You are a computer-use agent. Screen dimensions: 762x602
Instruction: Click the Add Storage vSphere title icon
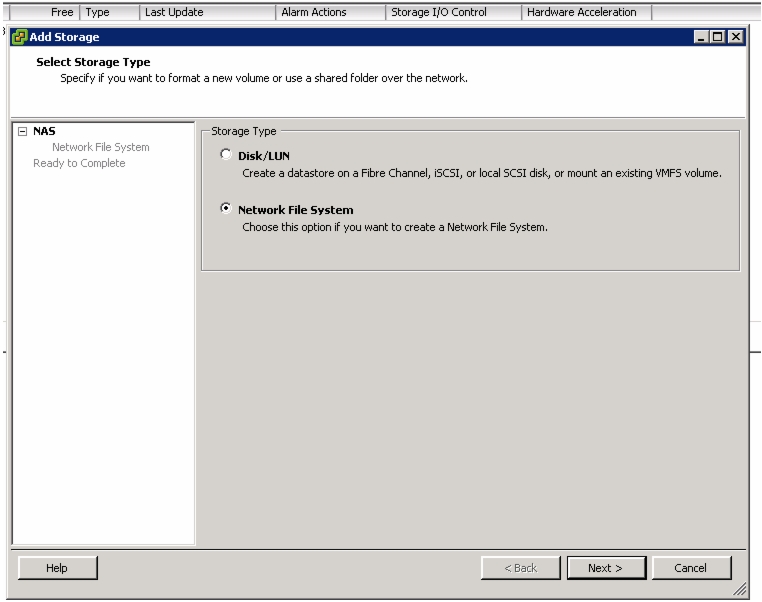pyautogui.click(x=19, y=37)
